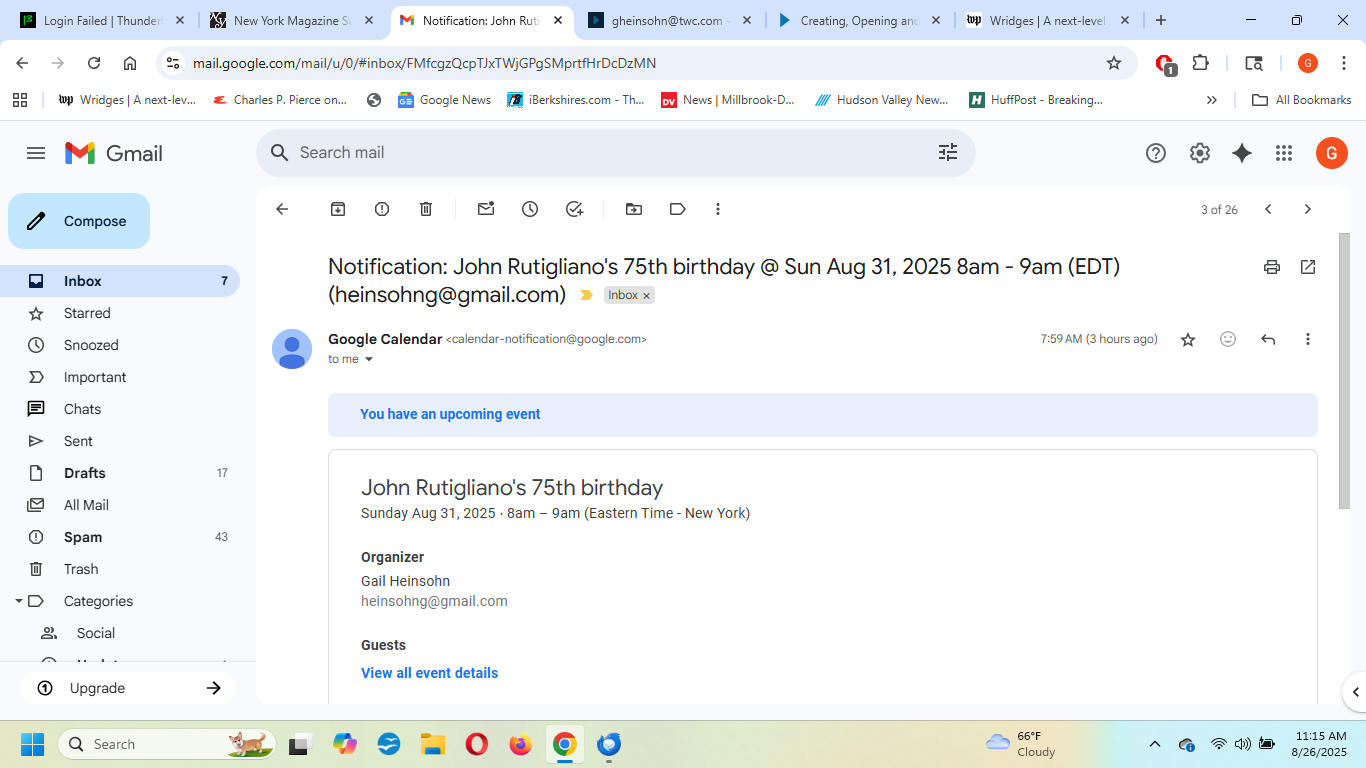This screenshot has width=1366, height=768.
Task: Open search filter options in search bar
Action: 947,153
